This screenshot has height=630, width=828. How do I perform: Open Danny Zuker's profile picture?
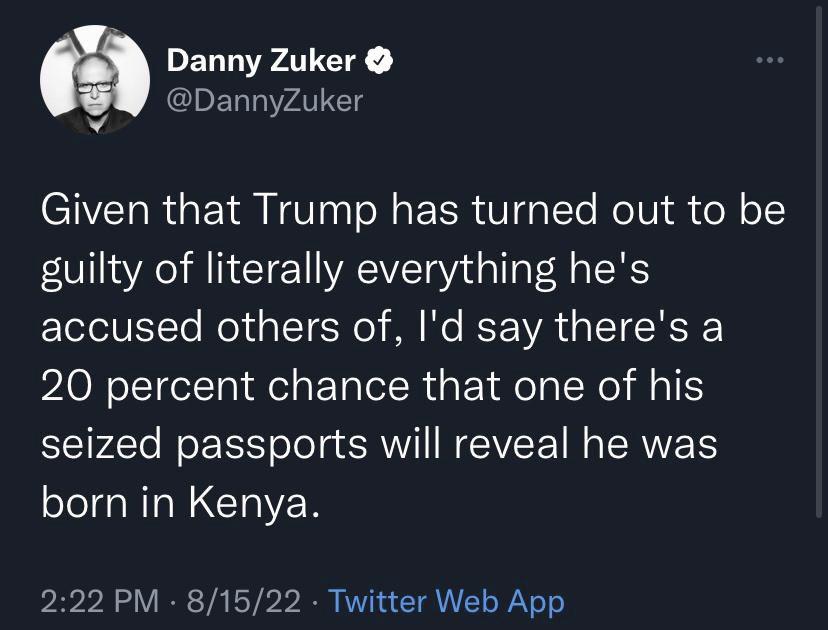click(x=95, y=80)
